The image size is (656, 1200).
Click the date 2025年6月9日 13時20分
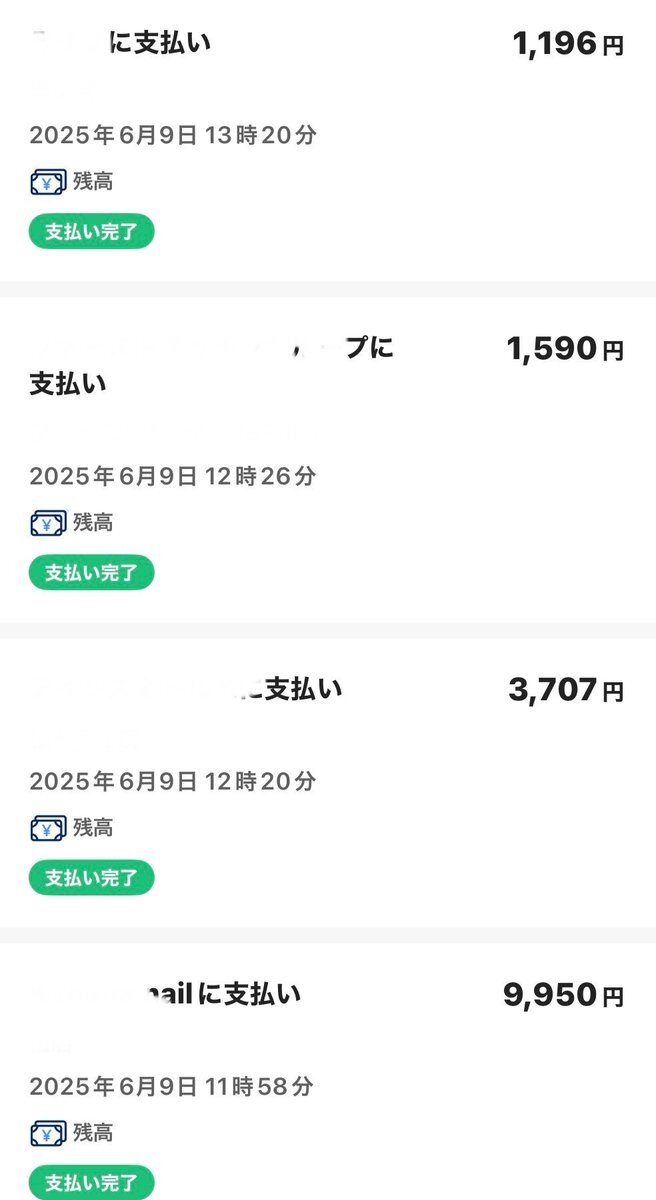click(172, 135)
